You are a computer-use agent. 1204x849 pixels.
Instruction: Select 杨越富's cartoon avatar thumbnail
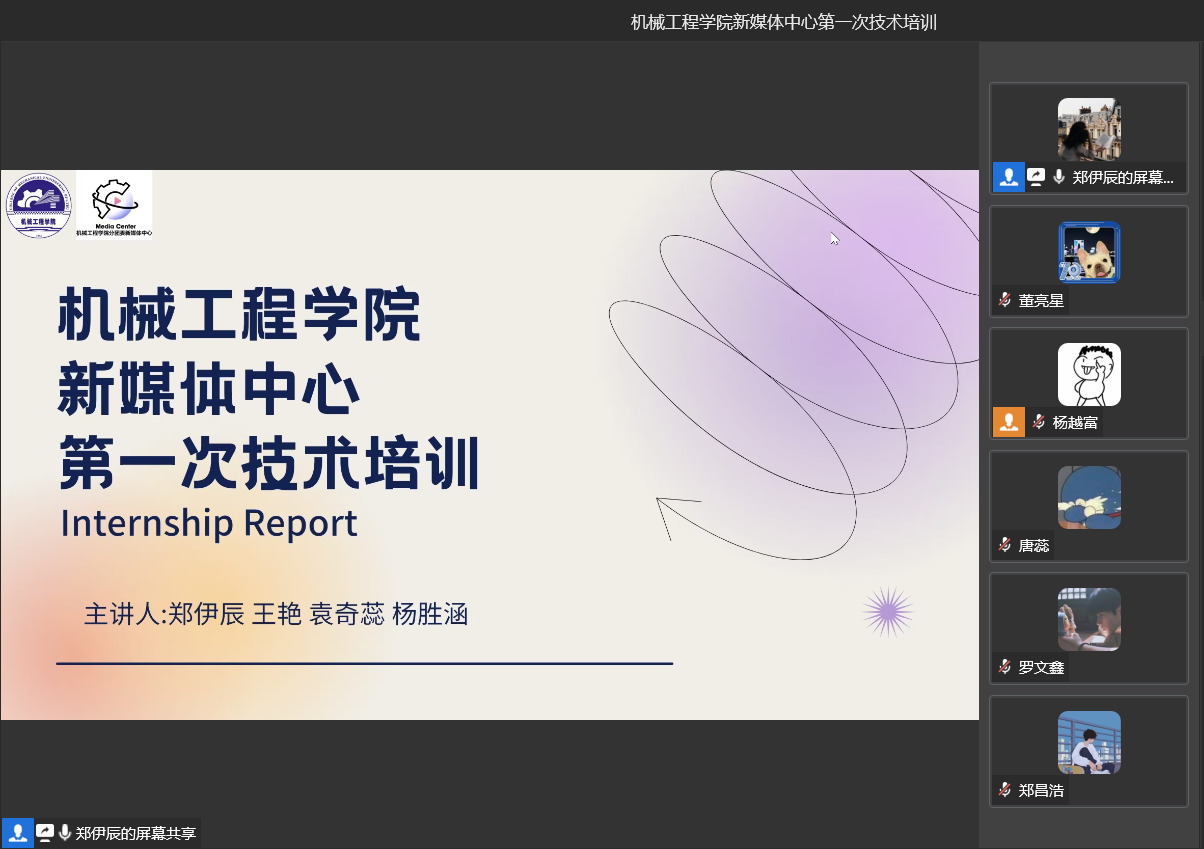(1089, 374)
